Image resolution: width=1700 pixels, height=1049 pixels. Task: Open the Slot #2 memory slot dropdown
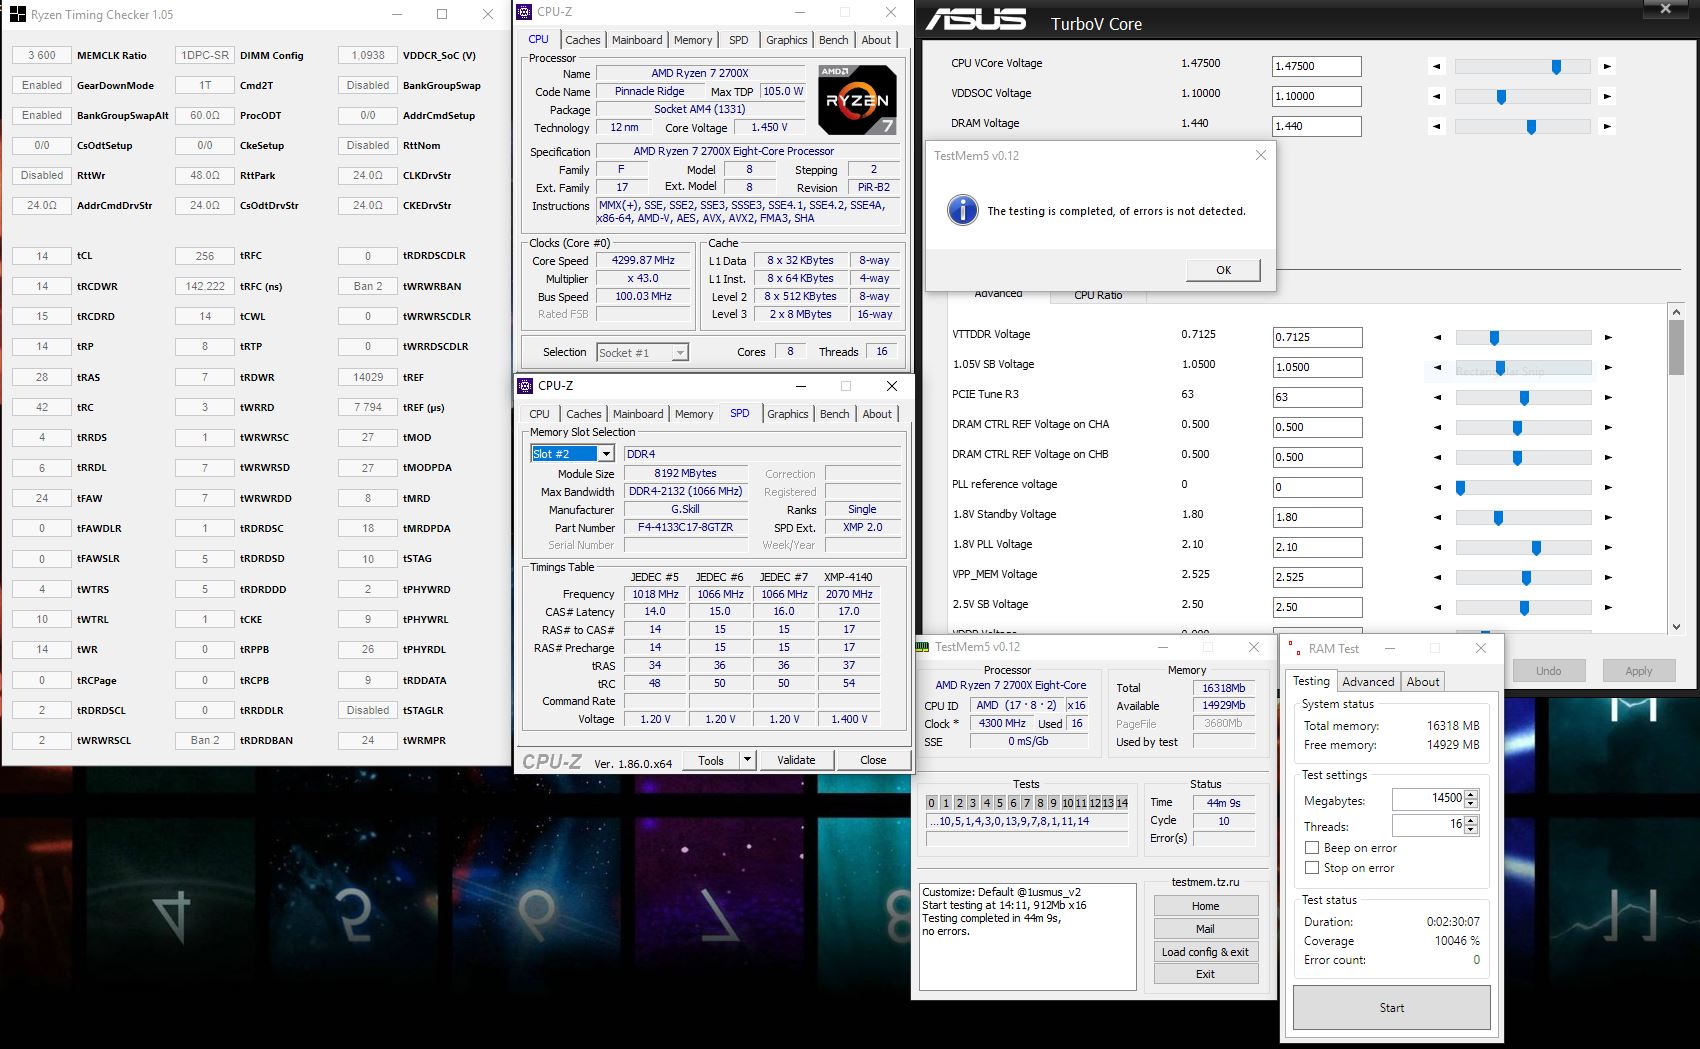tap(606, 454)
